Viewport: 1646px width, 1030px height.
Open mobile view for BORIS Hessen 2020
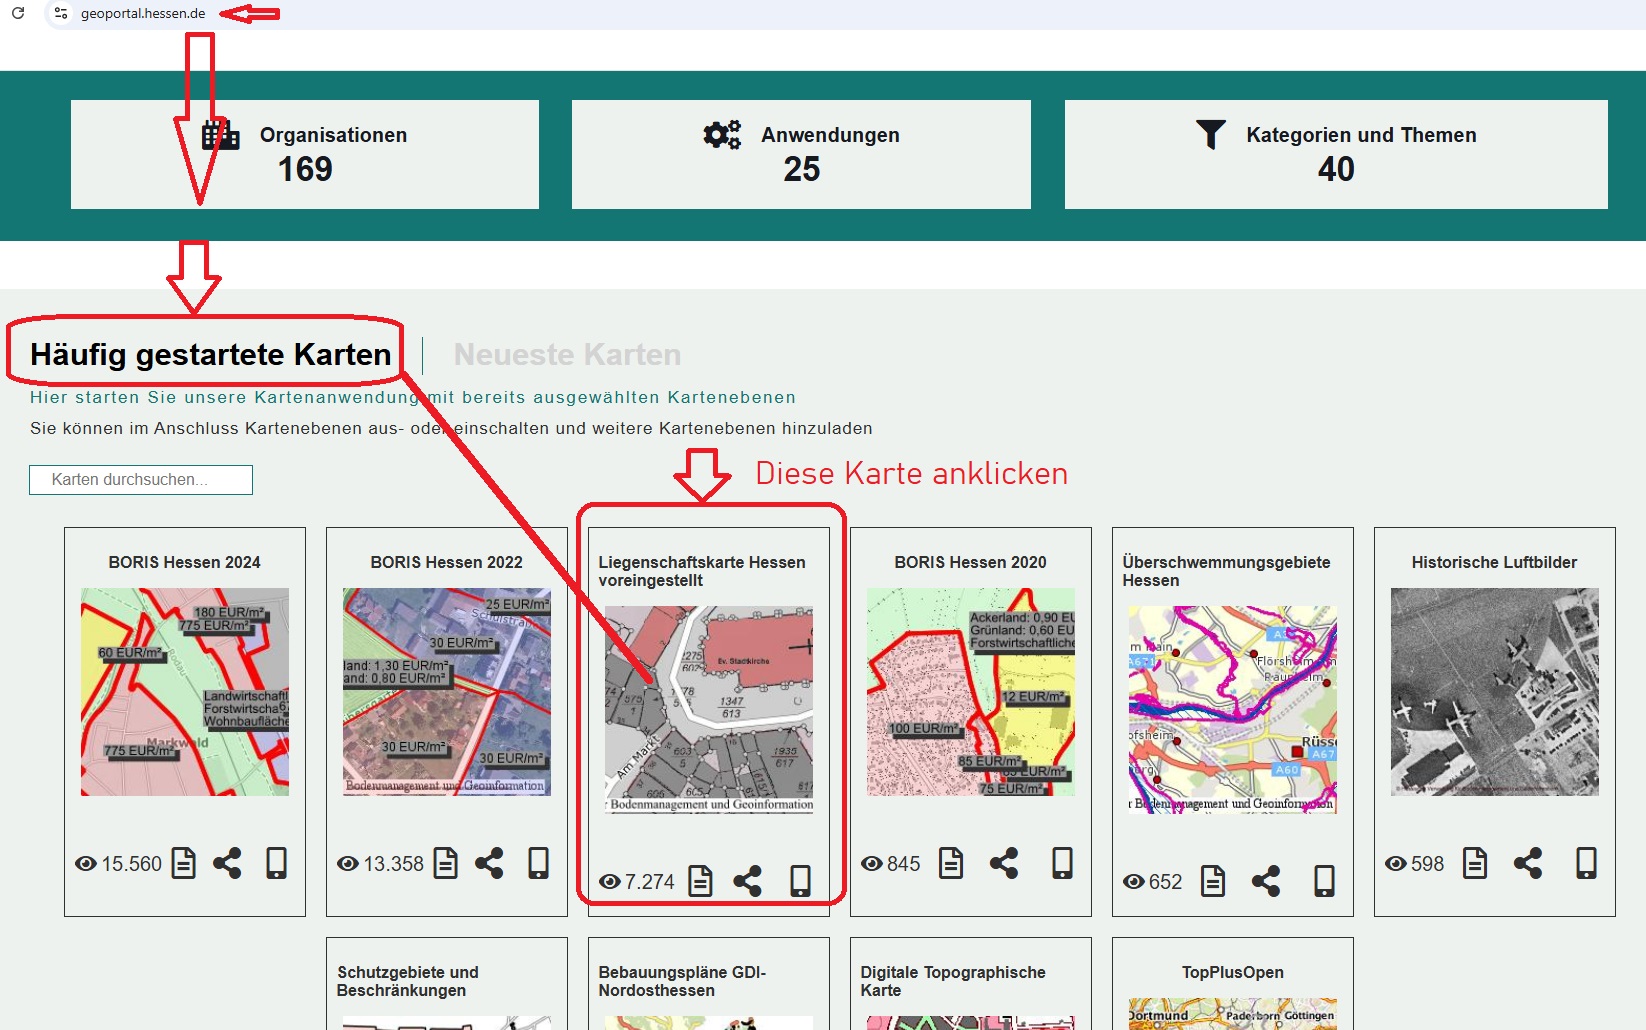tap(1063, 863)
